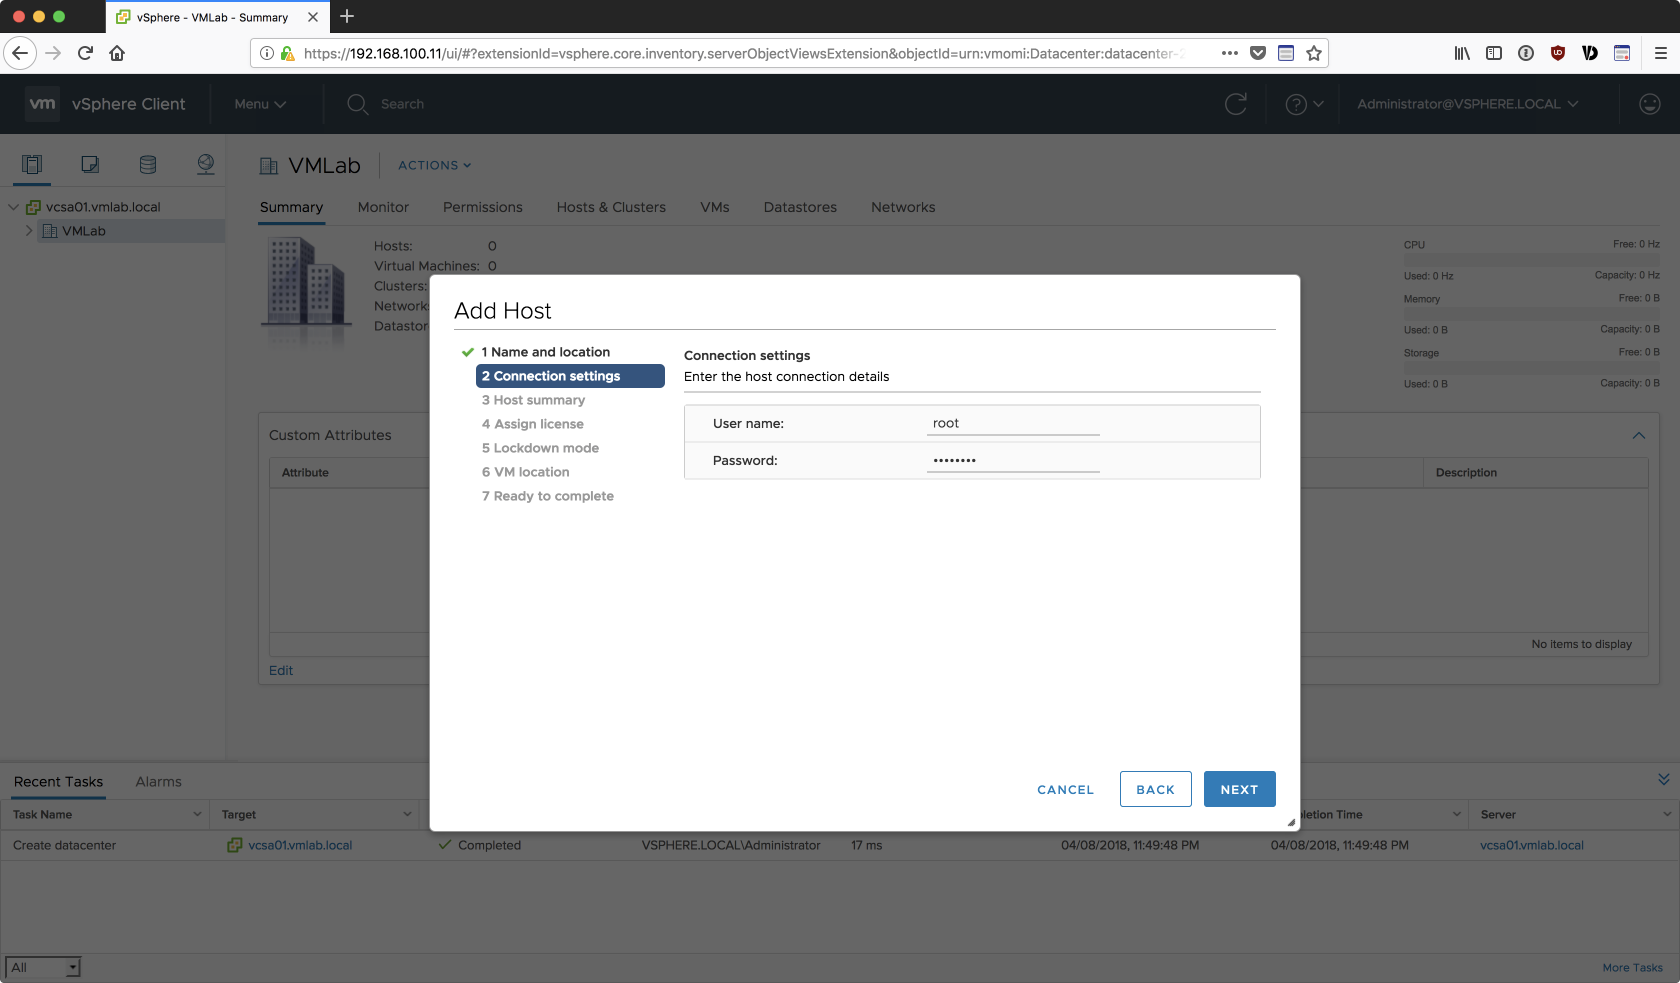Click the vSphere refresh icon in header
The width and height of the screenshot is (1680, 983).
(x=1236, y=104)
